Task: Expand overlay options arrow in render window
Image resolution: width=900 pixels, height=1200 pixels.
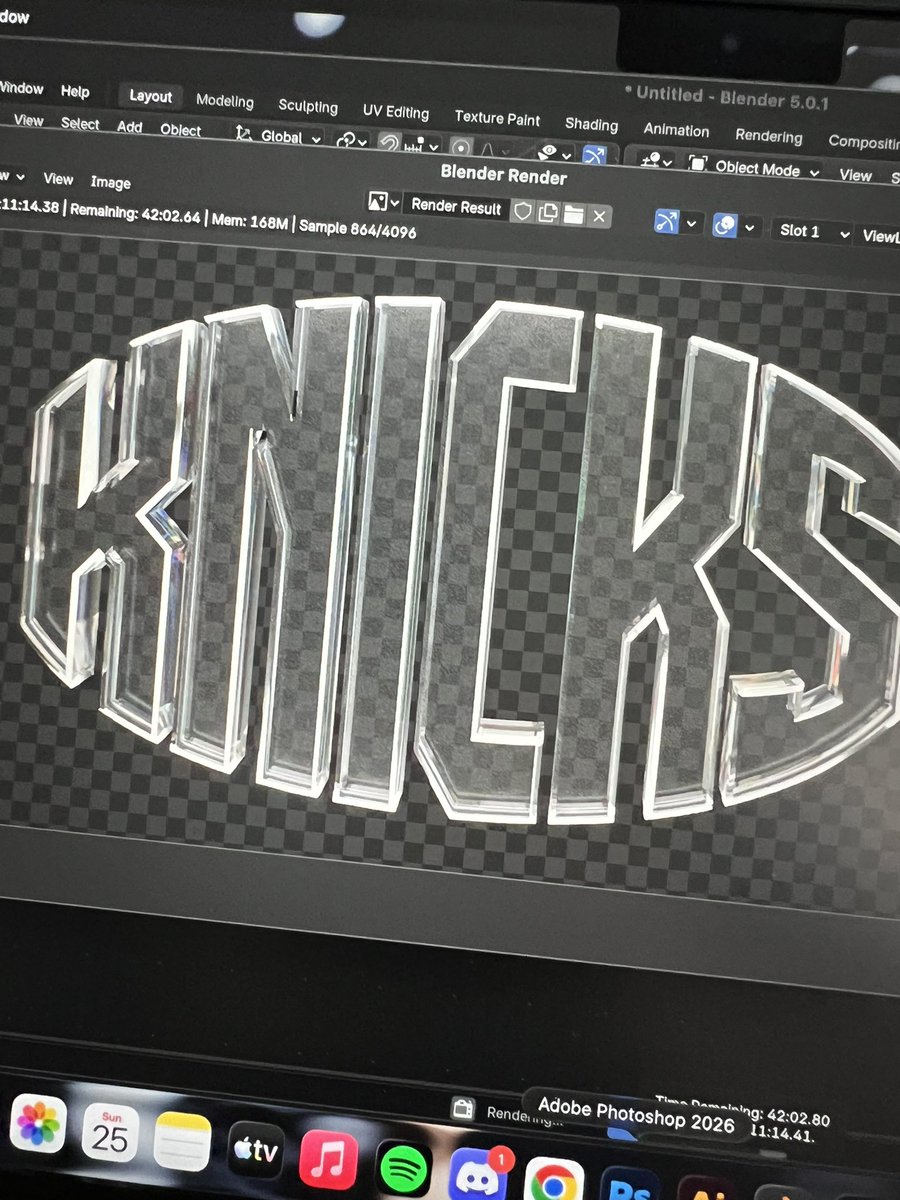Action: click(749, 228)
